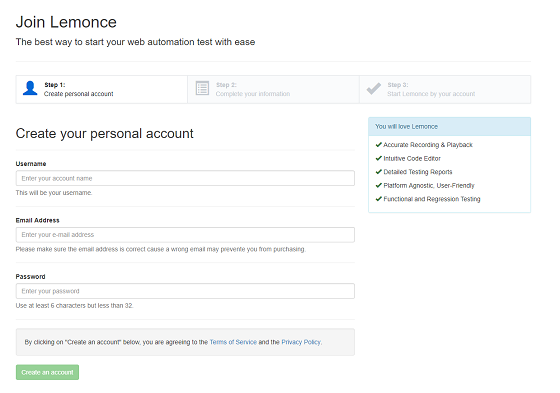Open the Privacy Policy link
This screenshot has width=560, height=393.
pos(301,342)
